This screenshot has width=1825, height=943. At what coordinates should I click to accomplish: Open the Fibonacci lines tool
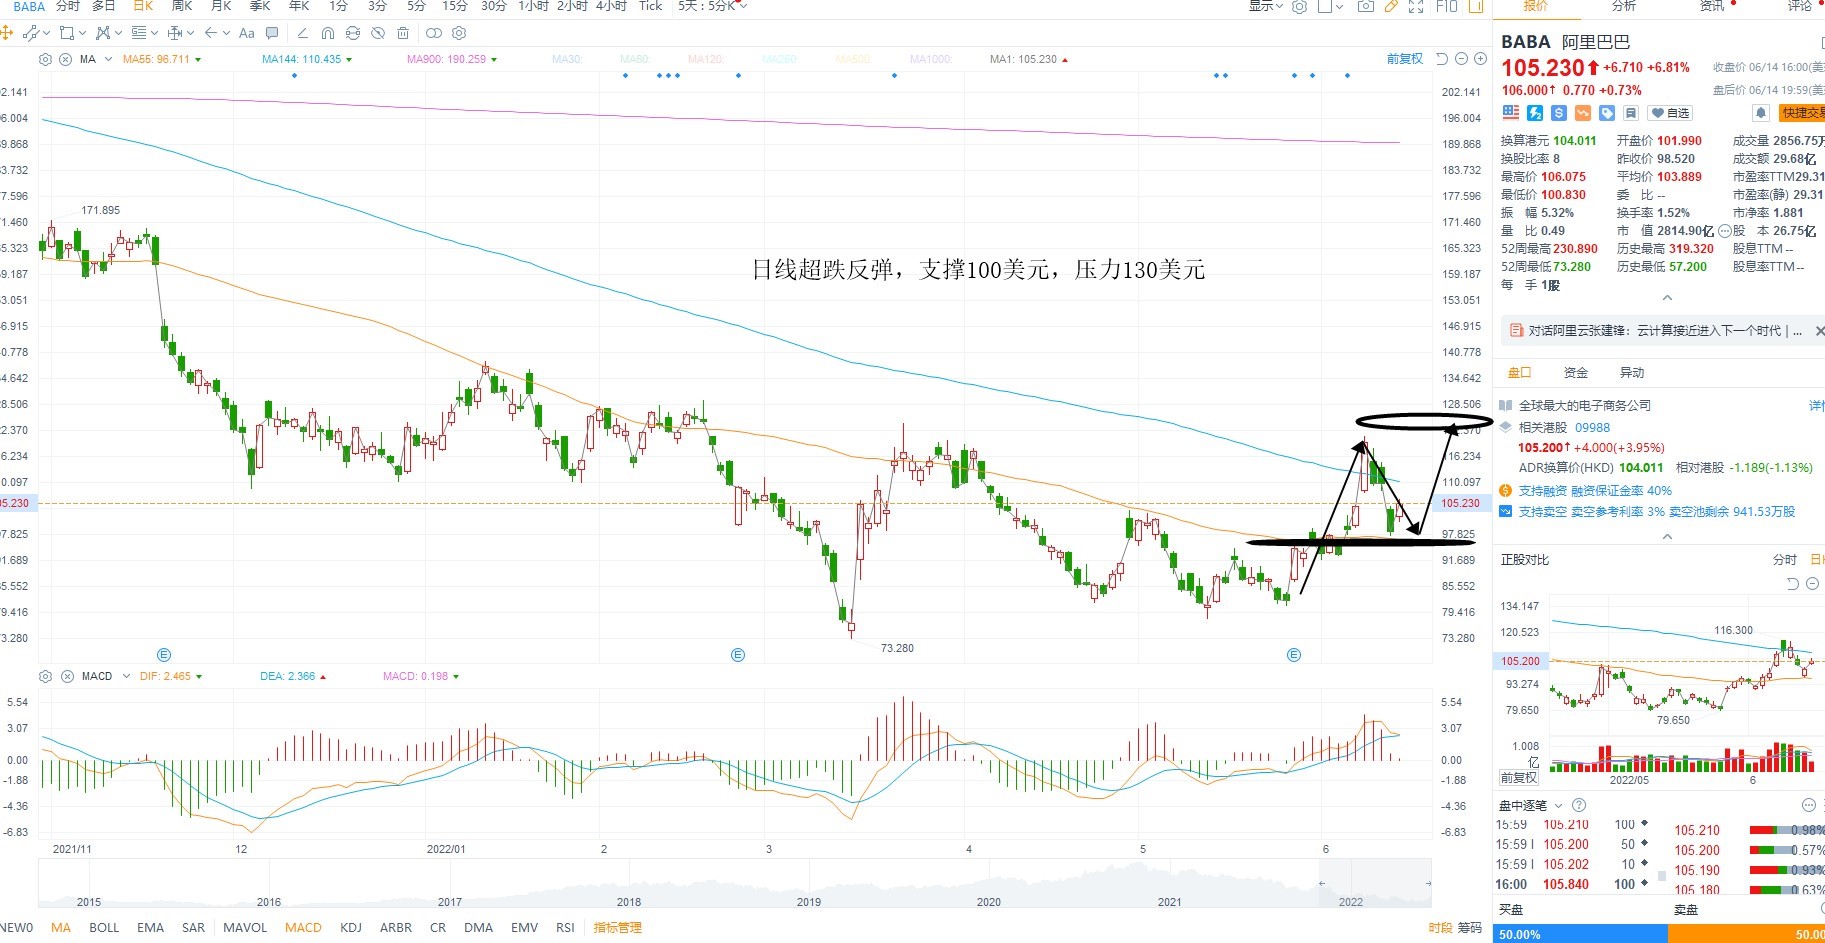pos(139,33)
